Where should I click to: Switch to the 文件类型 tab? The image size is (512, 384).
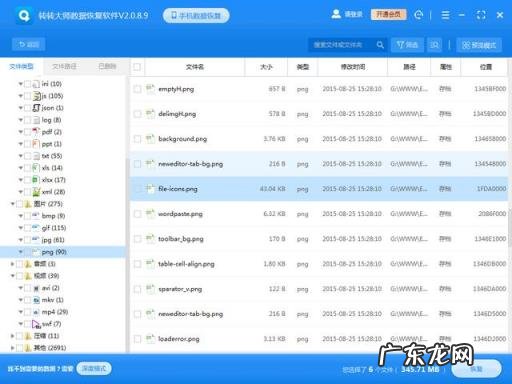tap(21, 66)
